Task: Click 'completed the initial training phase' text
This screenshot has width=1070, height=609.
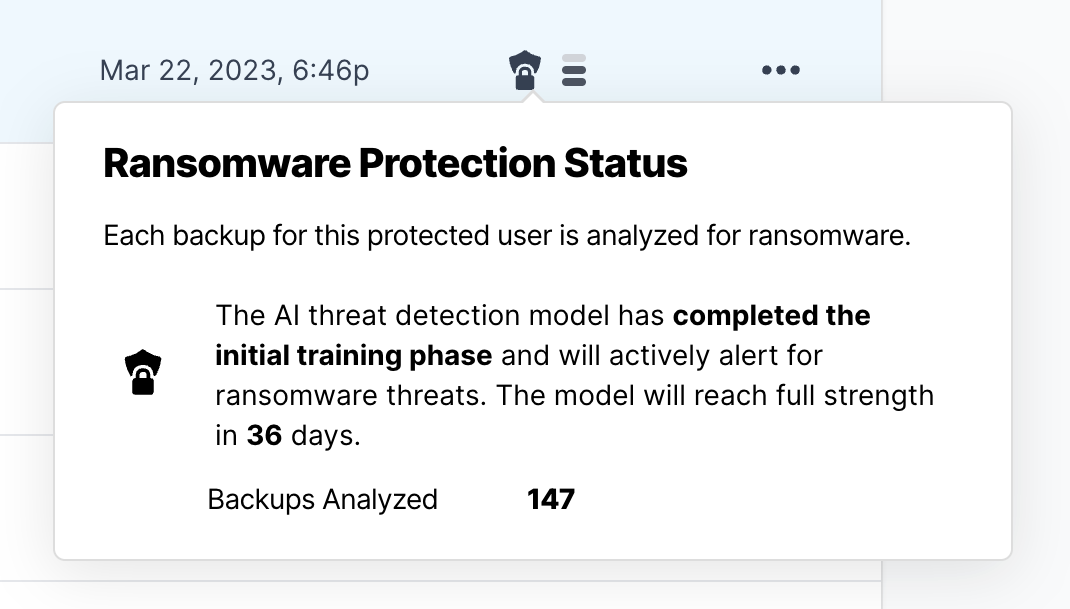Action: coord(543,335)
